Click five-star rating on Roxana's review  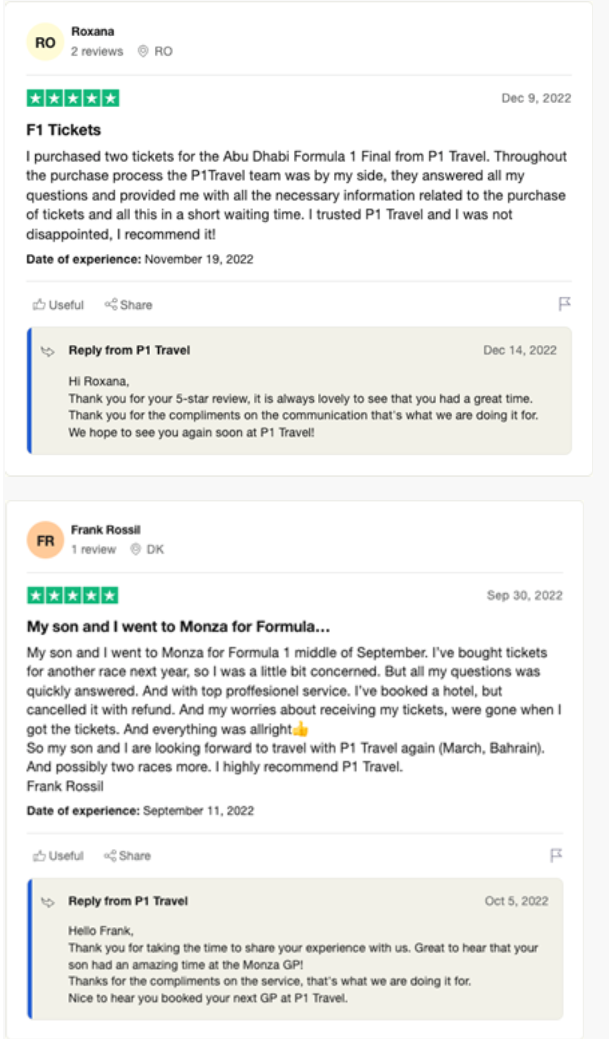72,99
